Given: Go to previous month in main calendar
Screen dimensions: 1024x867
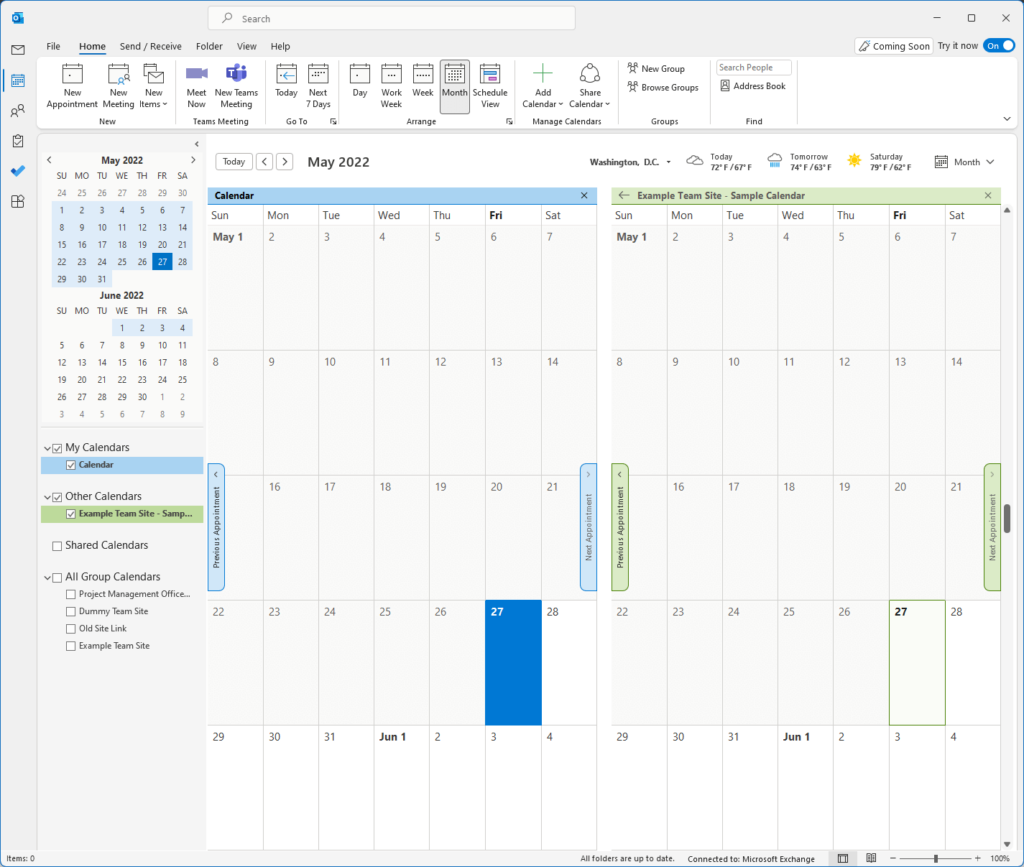Looking at the screenshot, I should coord(264,162).
